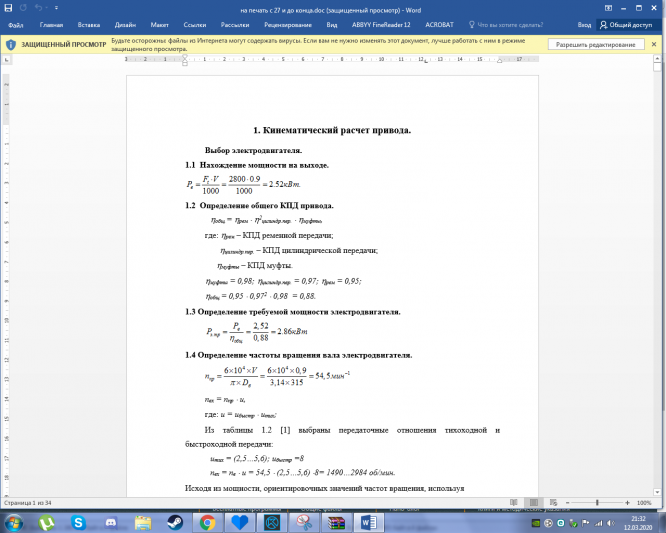Screen dimensions: 666x533
Task: Click formula result '2.52кВт'
Action: 285,184
